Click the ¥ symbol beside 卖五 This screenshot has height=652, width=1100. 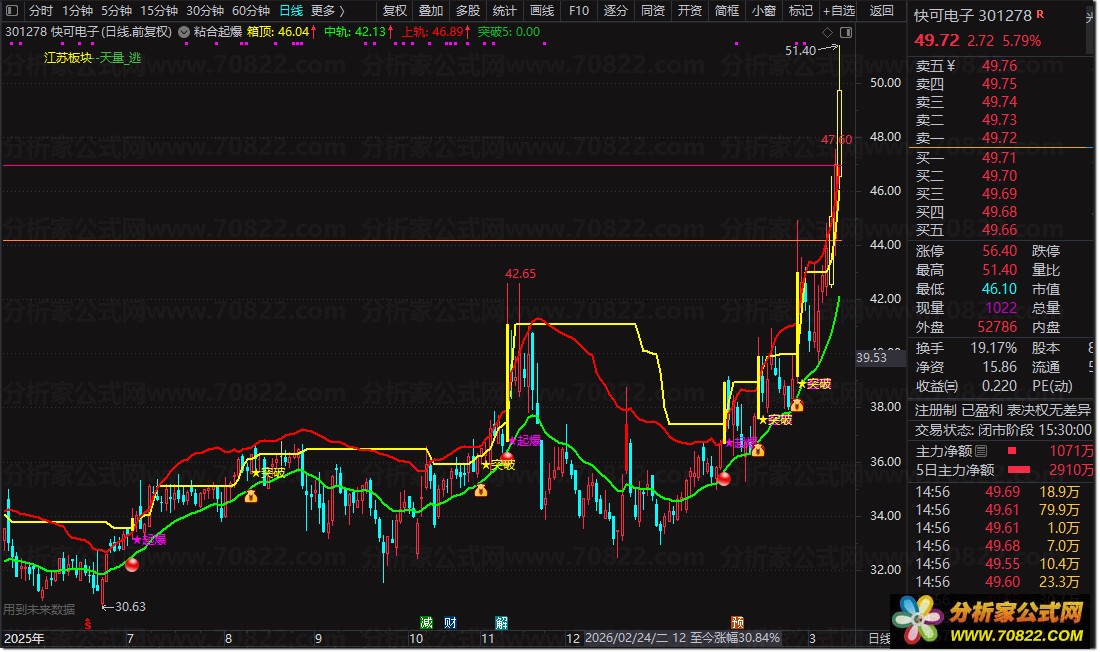(951, 66)
